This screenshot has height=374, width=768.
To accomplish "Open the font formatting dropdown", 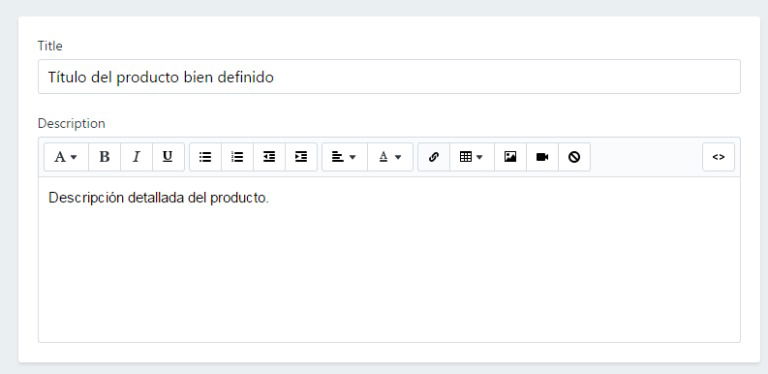I will coord(66,157).
